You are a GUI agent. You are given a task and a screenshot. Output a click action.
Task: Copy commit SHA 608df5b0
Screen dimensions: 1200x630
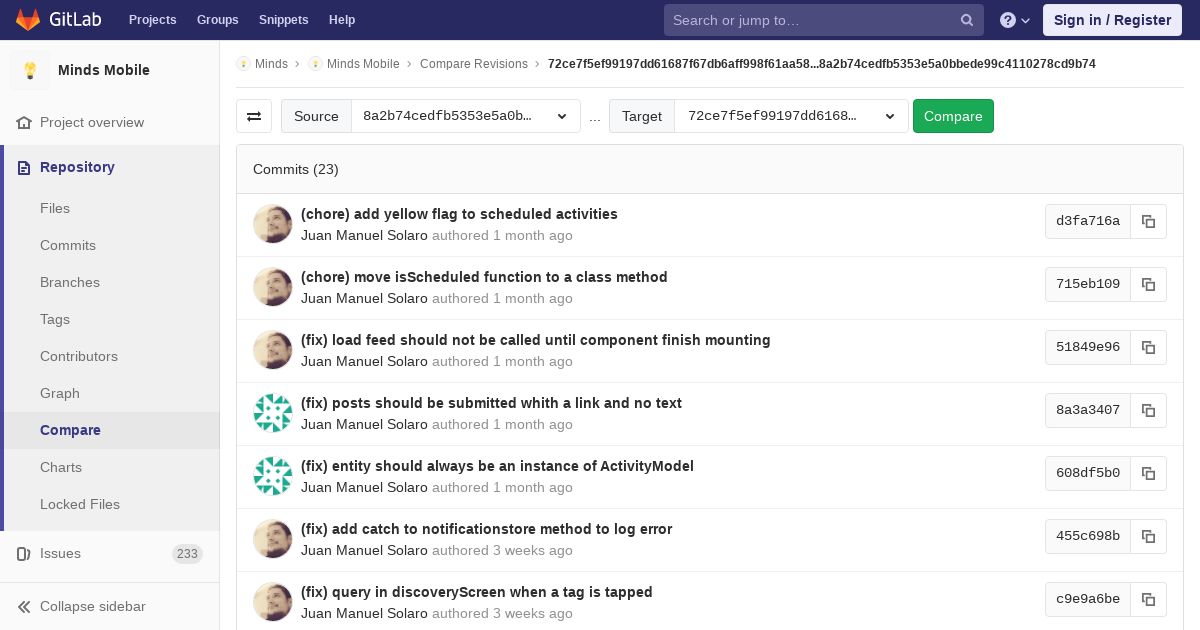tap(1148, 473)
